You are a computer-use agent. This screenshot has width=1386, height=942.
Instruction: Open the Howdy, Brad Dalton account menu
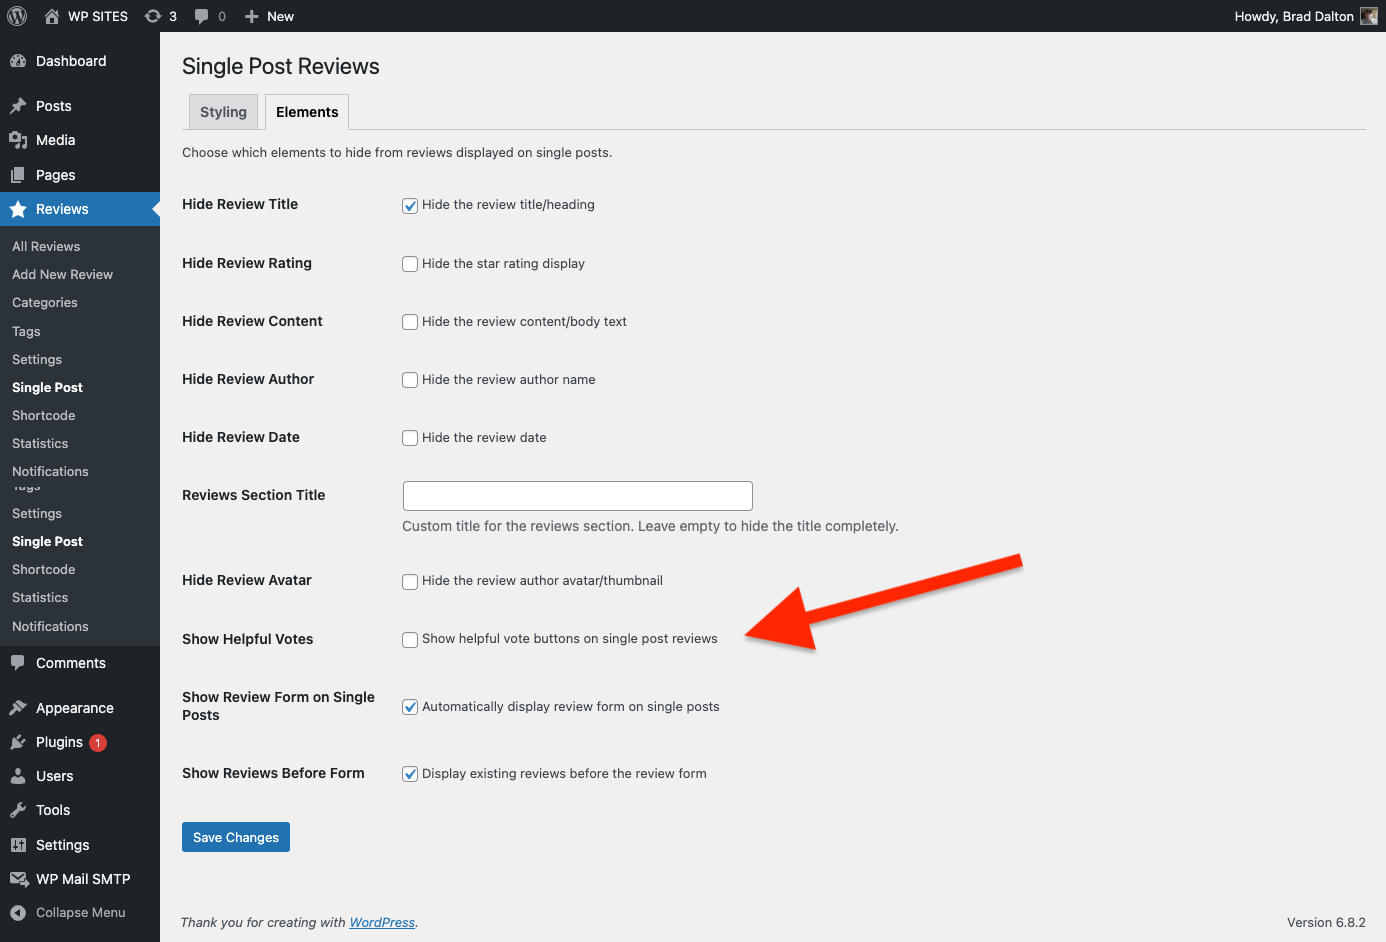click(1293, 16)
